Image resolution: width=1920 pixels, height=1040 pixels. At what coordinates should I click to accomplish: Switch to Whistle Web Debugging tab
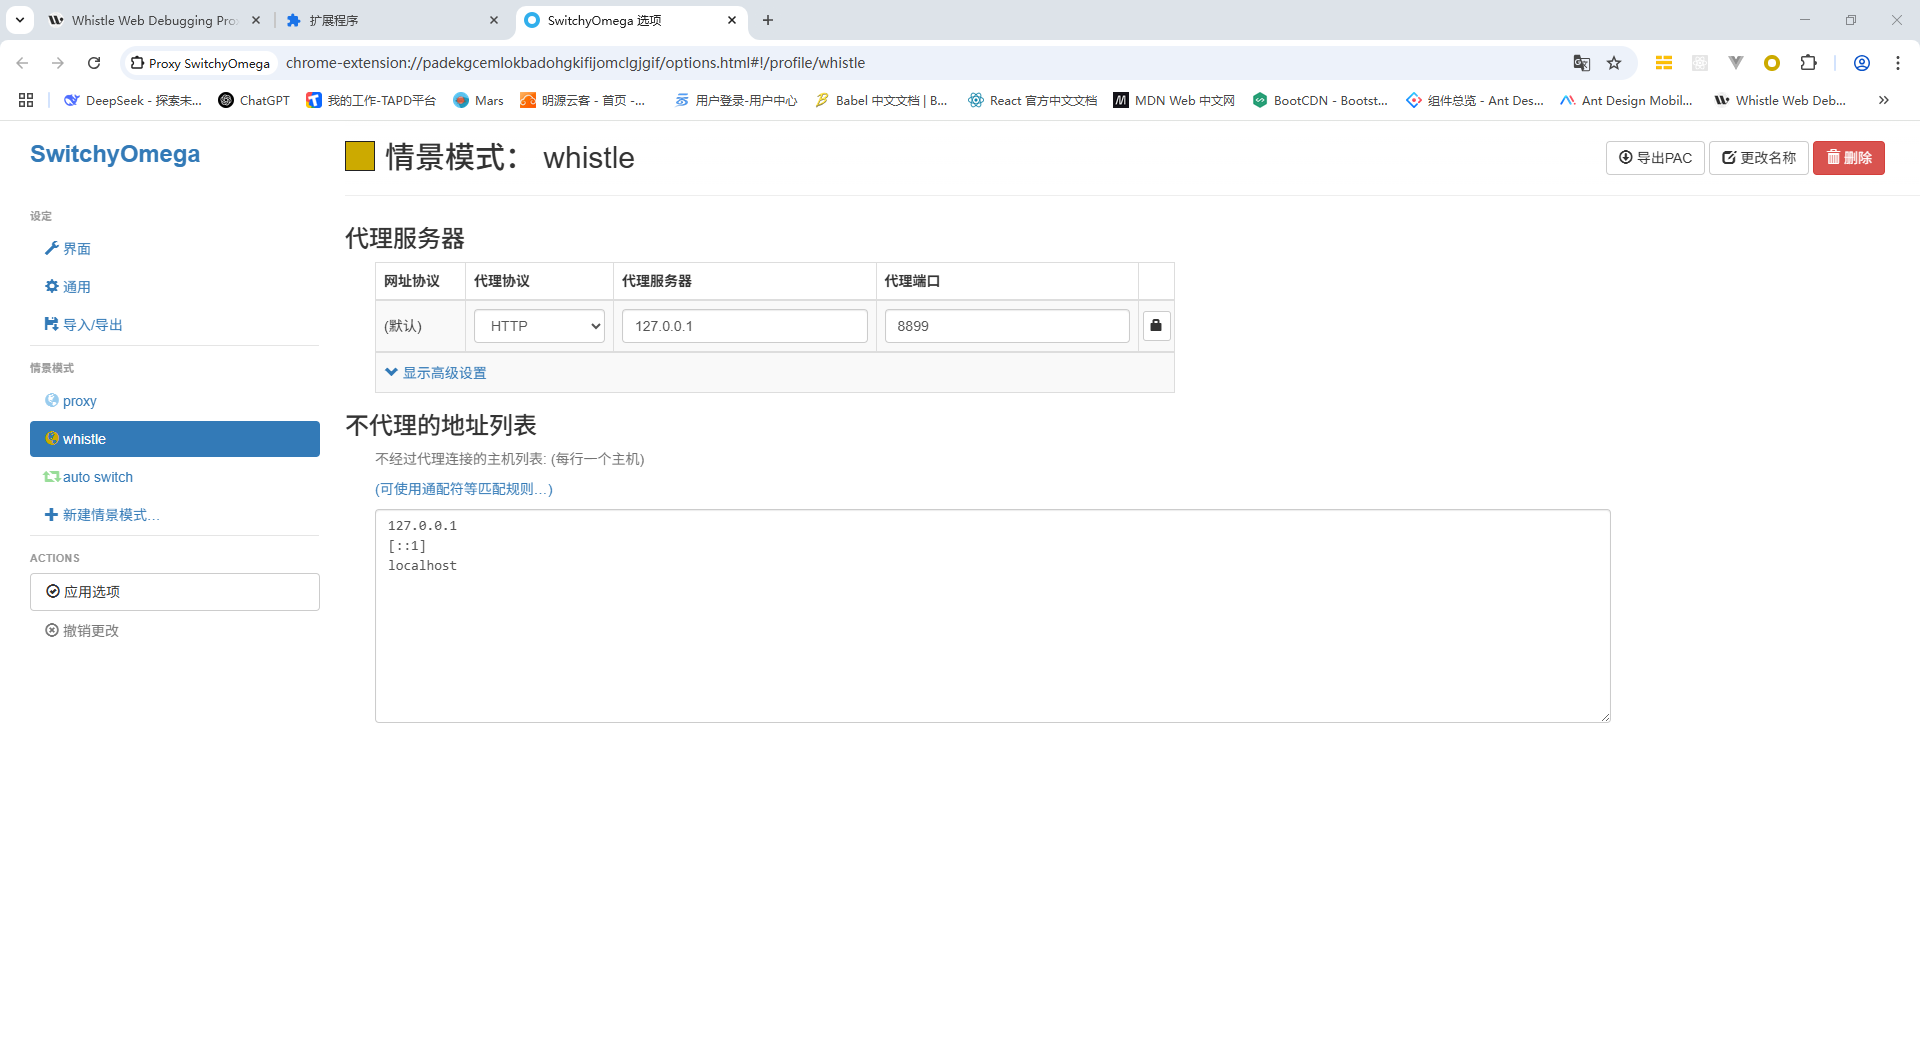pyautogui.click(x=154, y=20)
